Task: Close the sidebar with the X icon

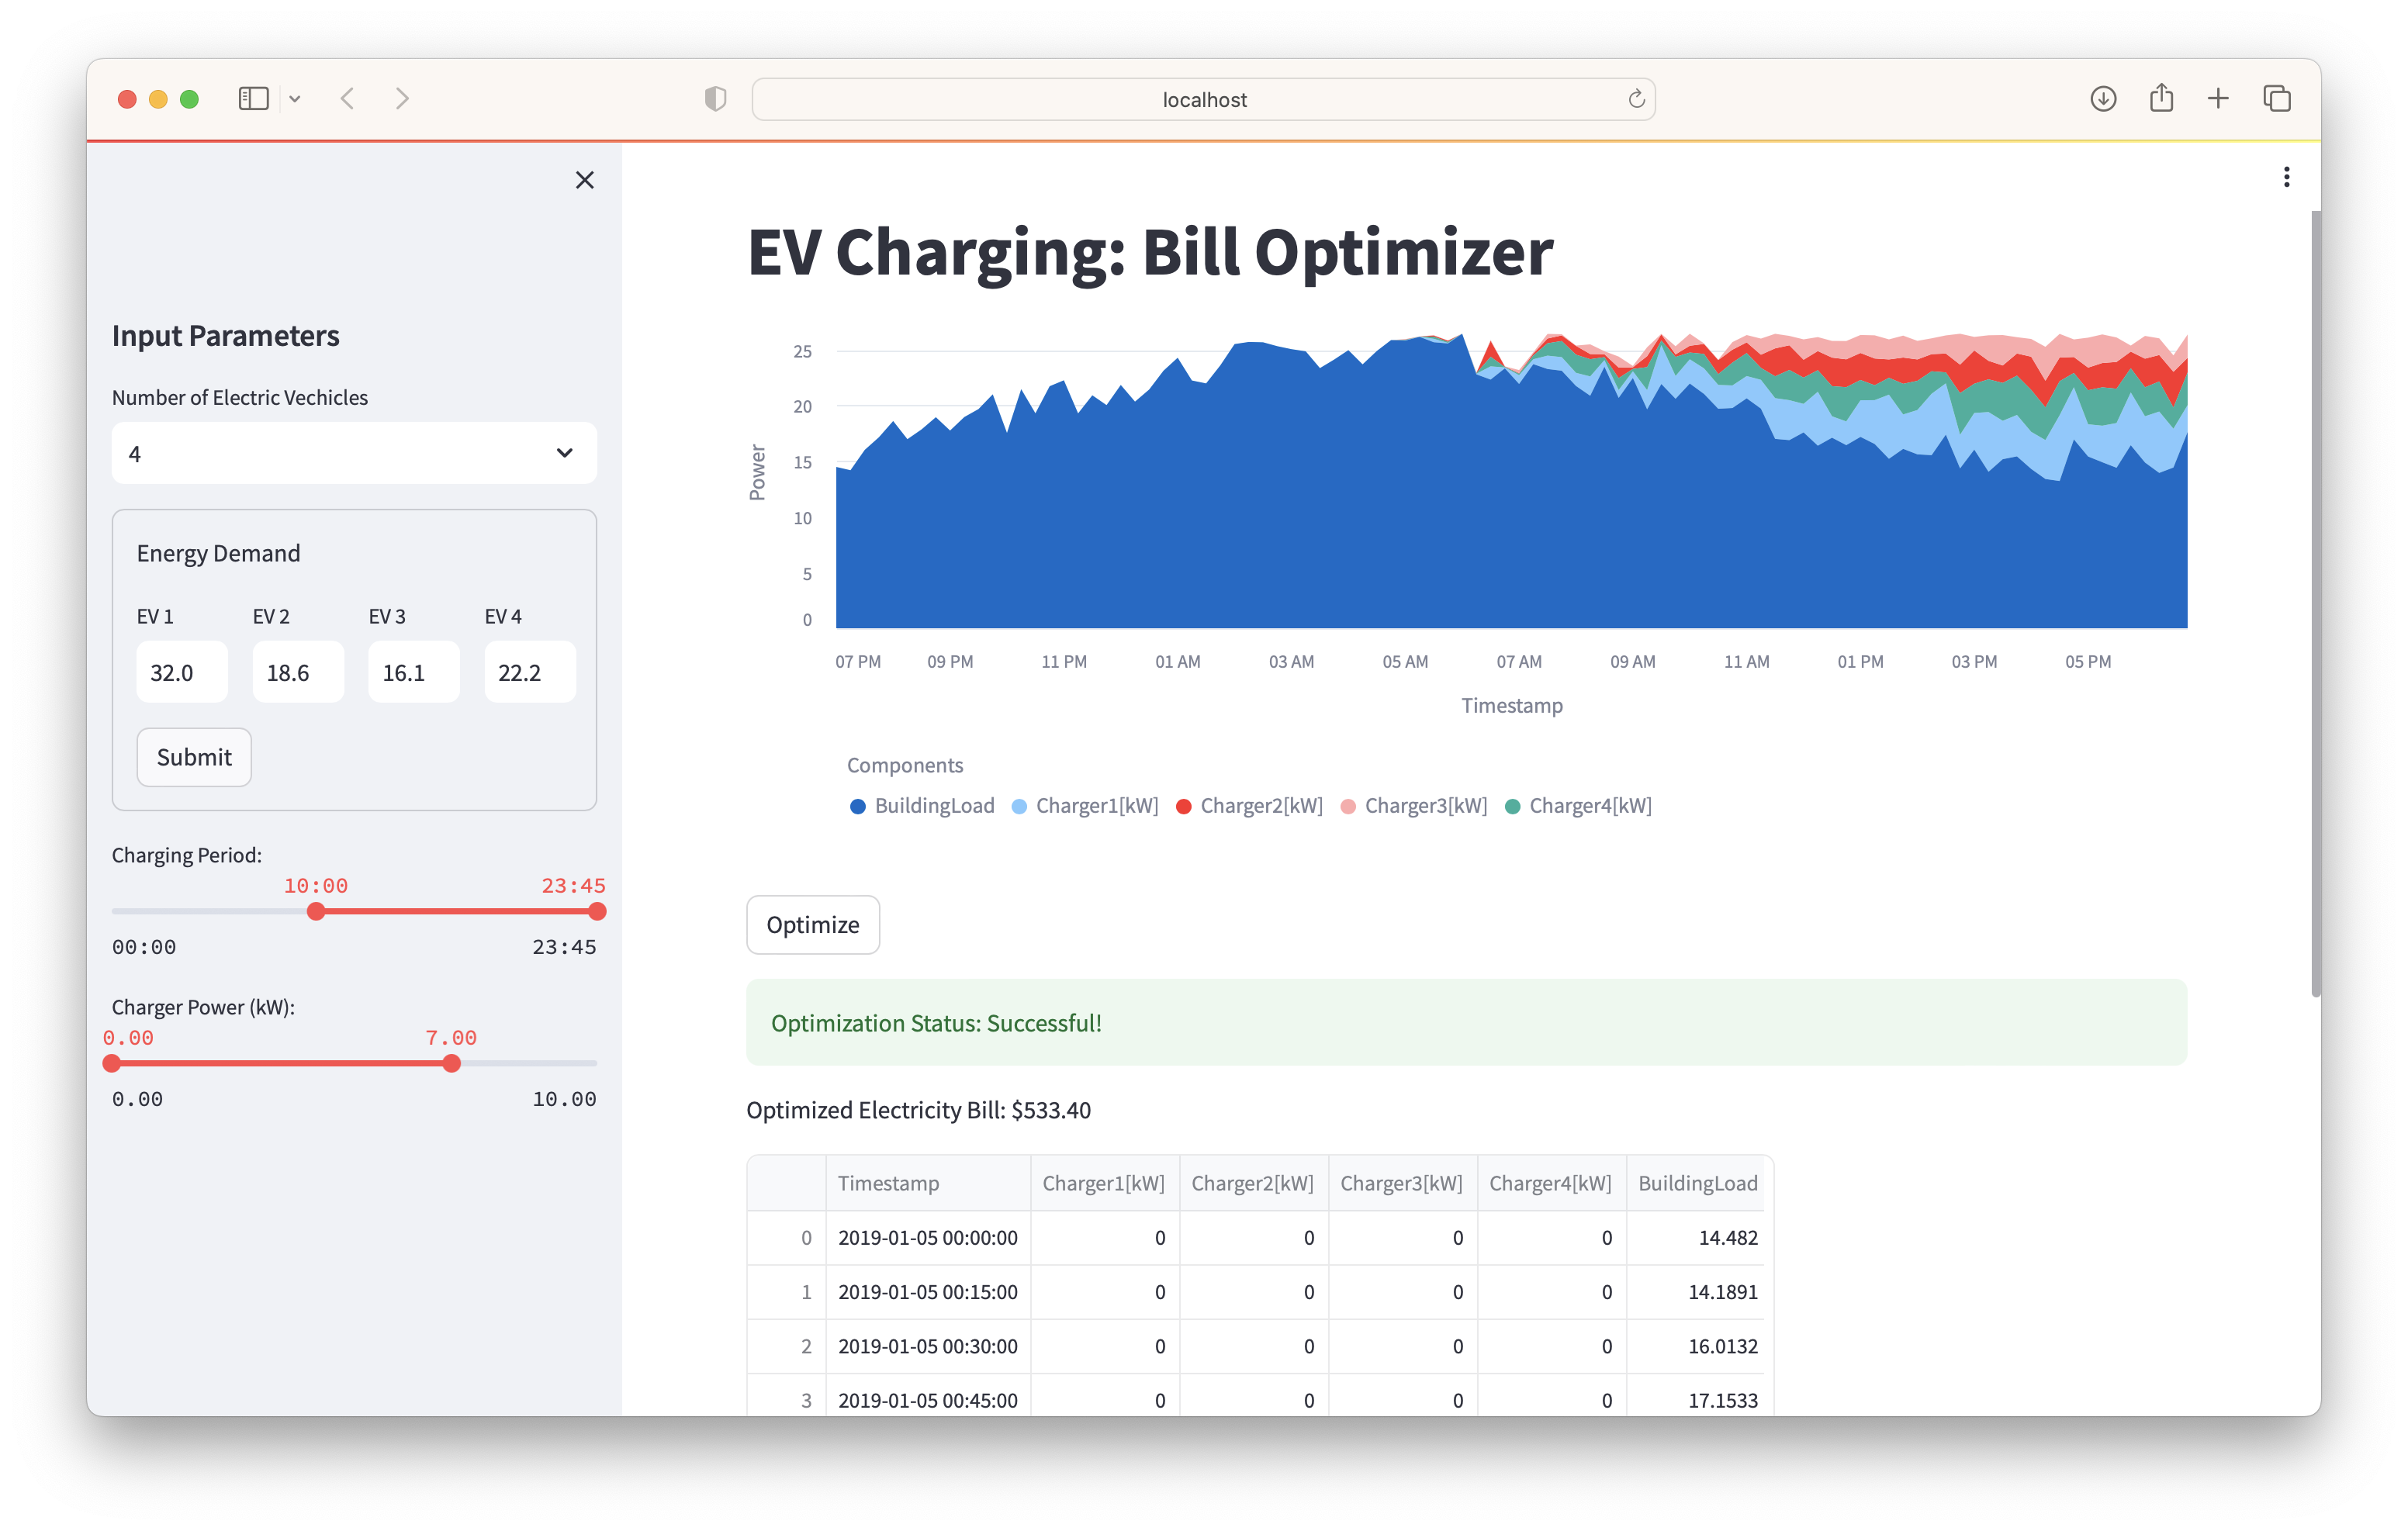Action: [x=585, y=180]
